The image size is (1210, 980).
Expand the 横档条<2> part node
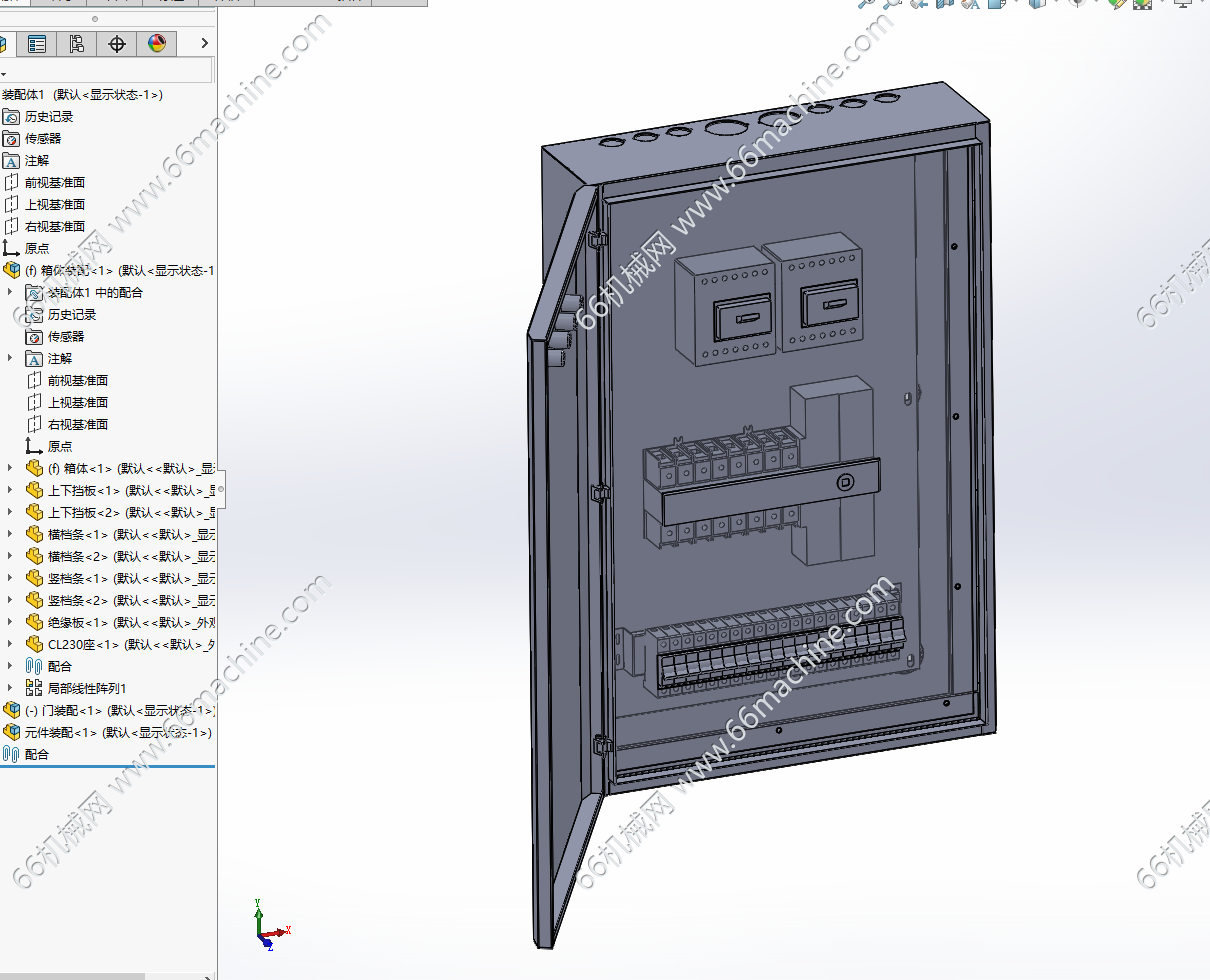[11, 557]
